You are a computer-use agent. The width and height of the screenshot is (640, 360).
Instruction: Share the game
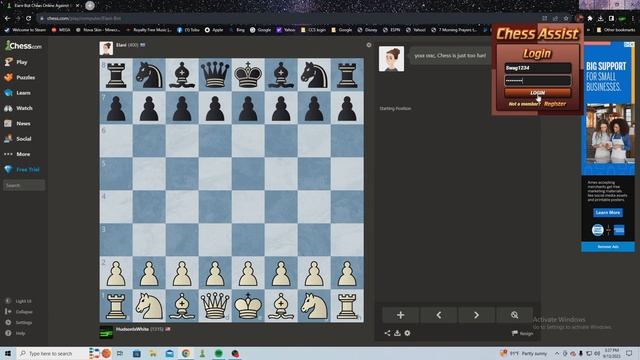(x=387, y=333)
